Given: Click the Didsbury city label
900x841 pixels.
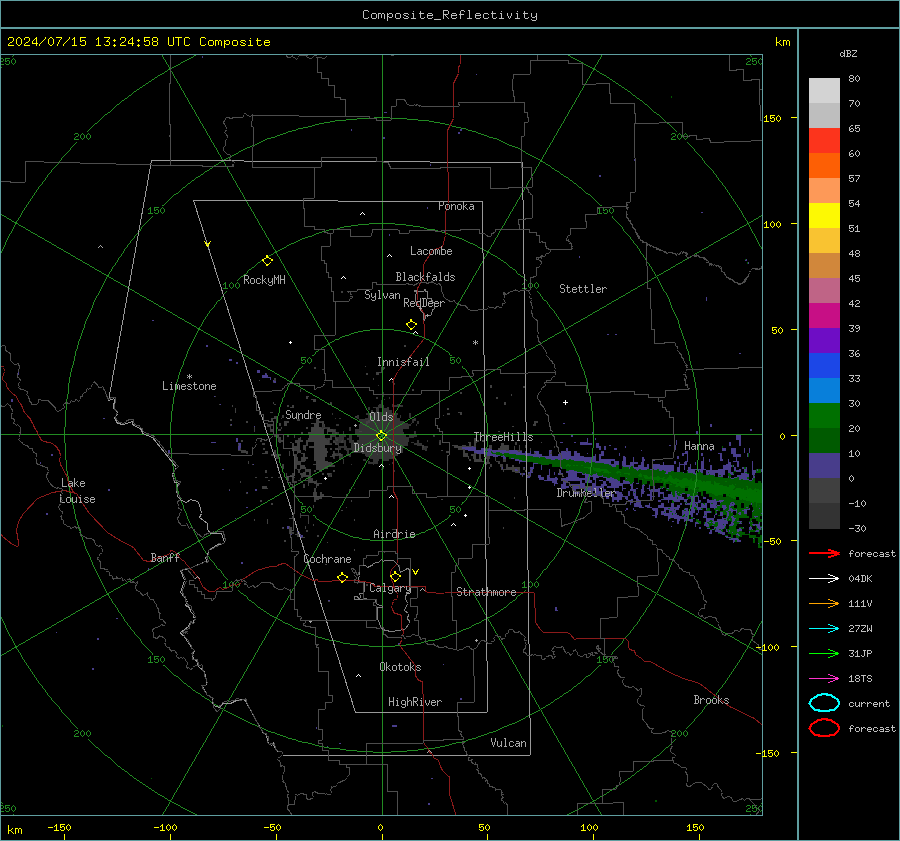Looking at the screenshot, I should point(377,448).
